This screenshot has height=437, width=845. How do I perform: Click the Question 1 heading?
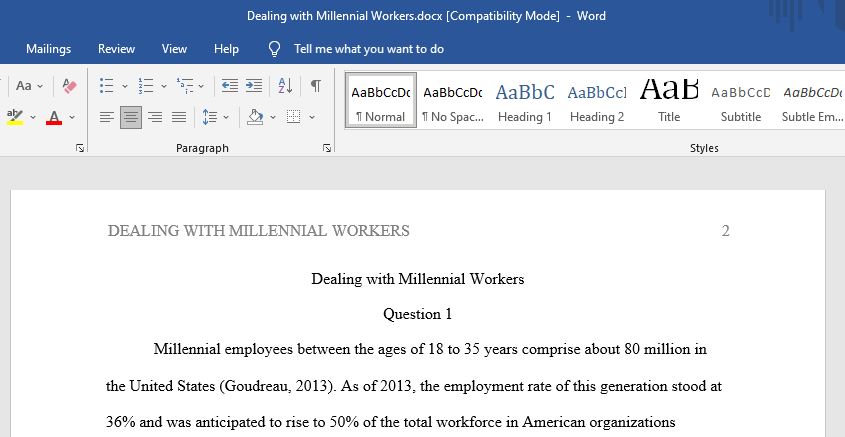[418, 314]
